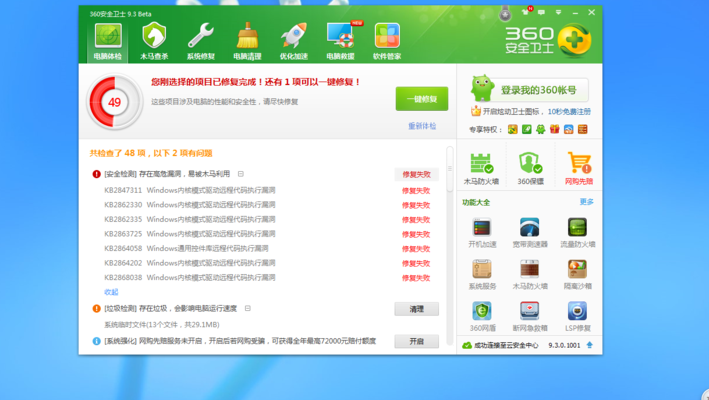Click the score gauge showing 49
The image size is (709, 400).
tap(115, 102)
